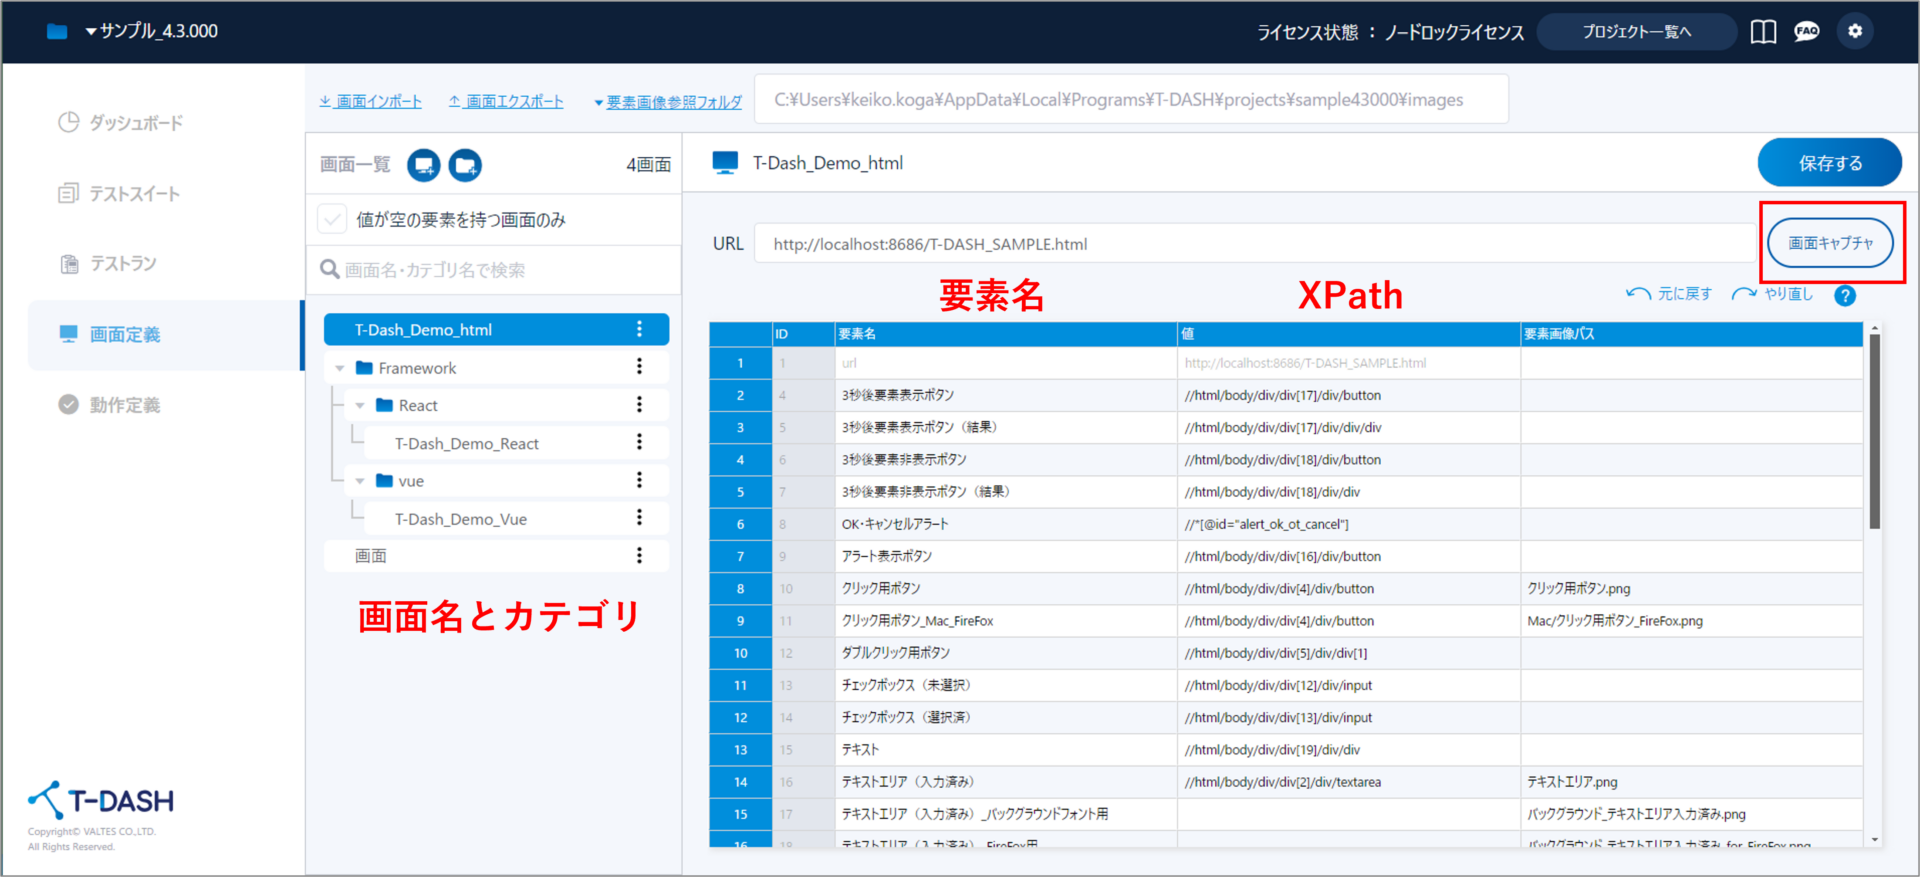Screen dimensions: 1920x877
Task: Open the more menu for T-Dash_Demo_React
Action: pos(639,442)
